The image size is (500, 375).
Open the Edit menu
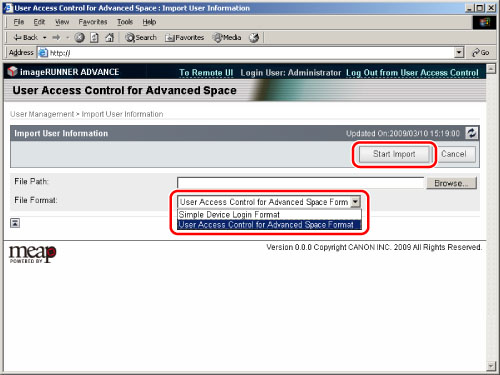click(x=39, y=22)
